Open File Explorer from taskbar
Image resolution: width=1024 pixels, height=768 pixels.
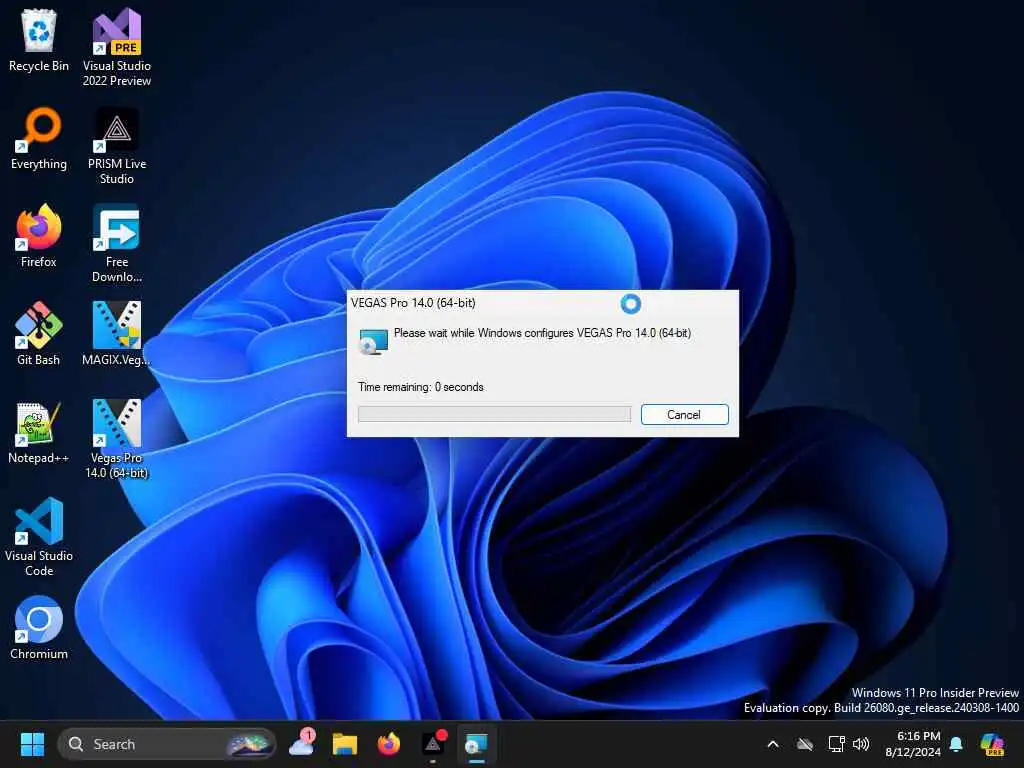[345, 744]
